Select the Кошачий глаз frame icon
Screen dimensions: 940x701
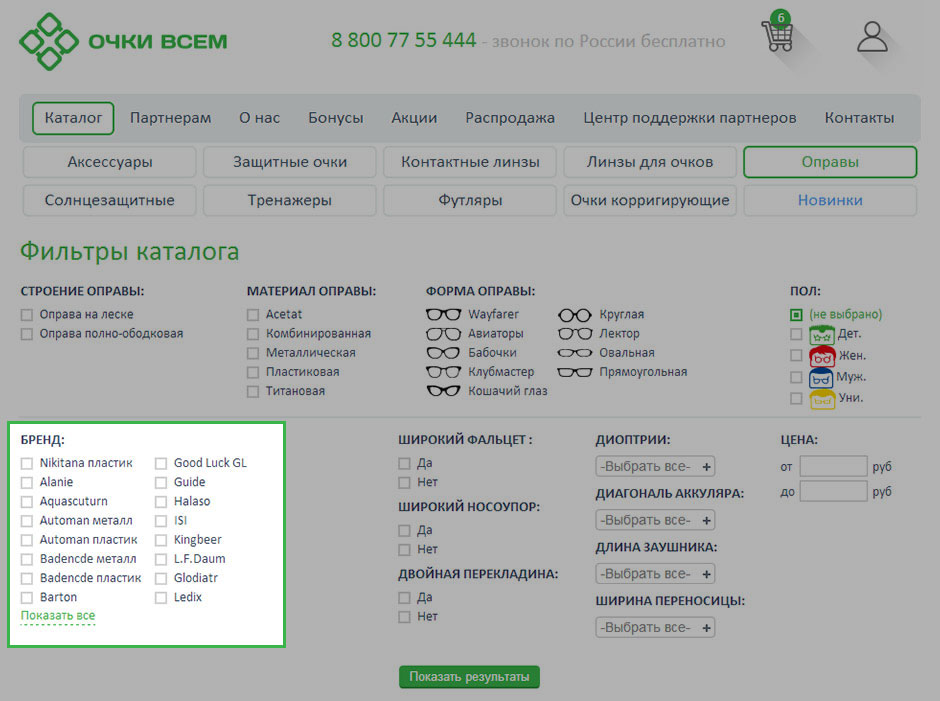click(443, 391)
